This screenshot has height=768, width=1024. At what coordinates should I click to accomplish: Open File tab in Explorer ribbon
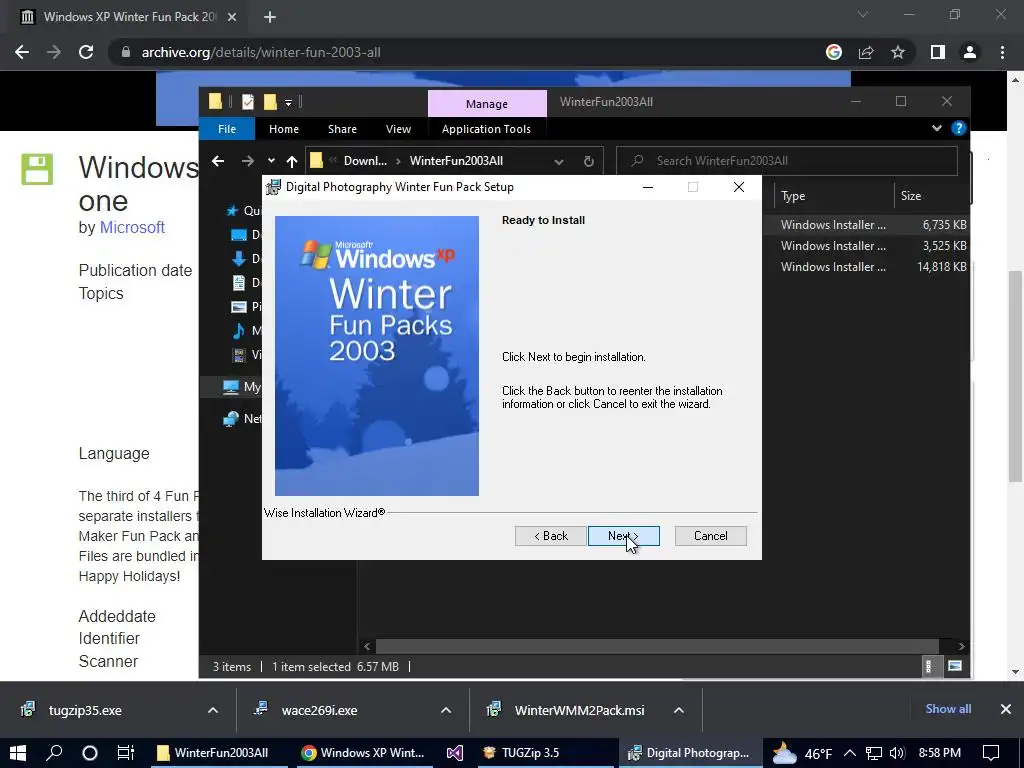point(227,129)
